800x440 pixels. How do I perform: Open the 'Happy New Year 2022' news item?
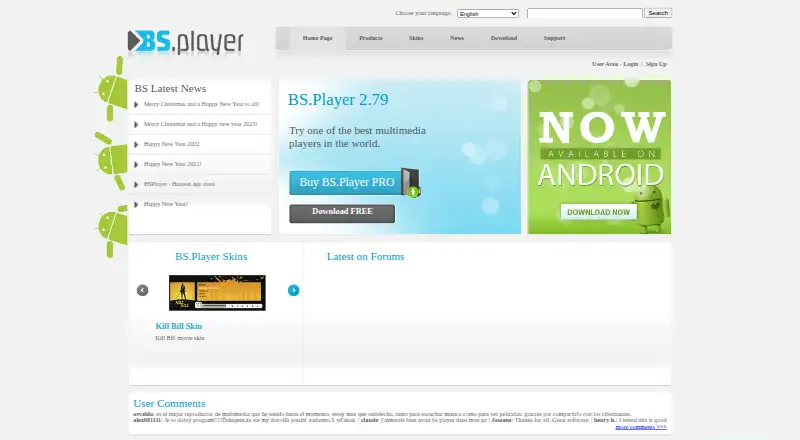(x=171, y=144)
